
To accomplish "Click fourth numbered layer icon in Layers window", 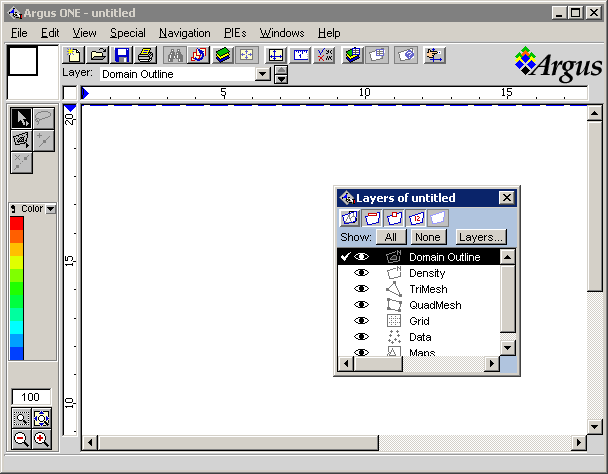I will tap(416, 218).
